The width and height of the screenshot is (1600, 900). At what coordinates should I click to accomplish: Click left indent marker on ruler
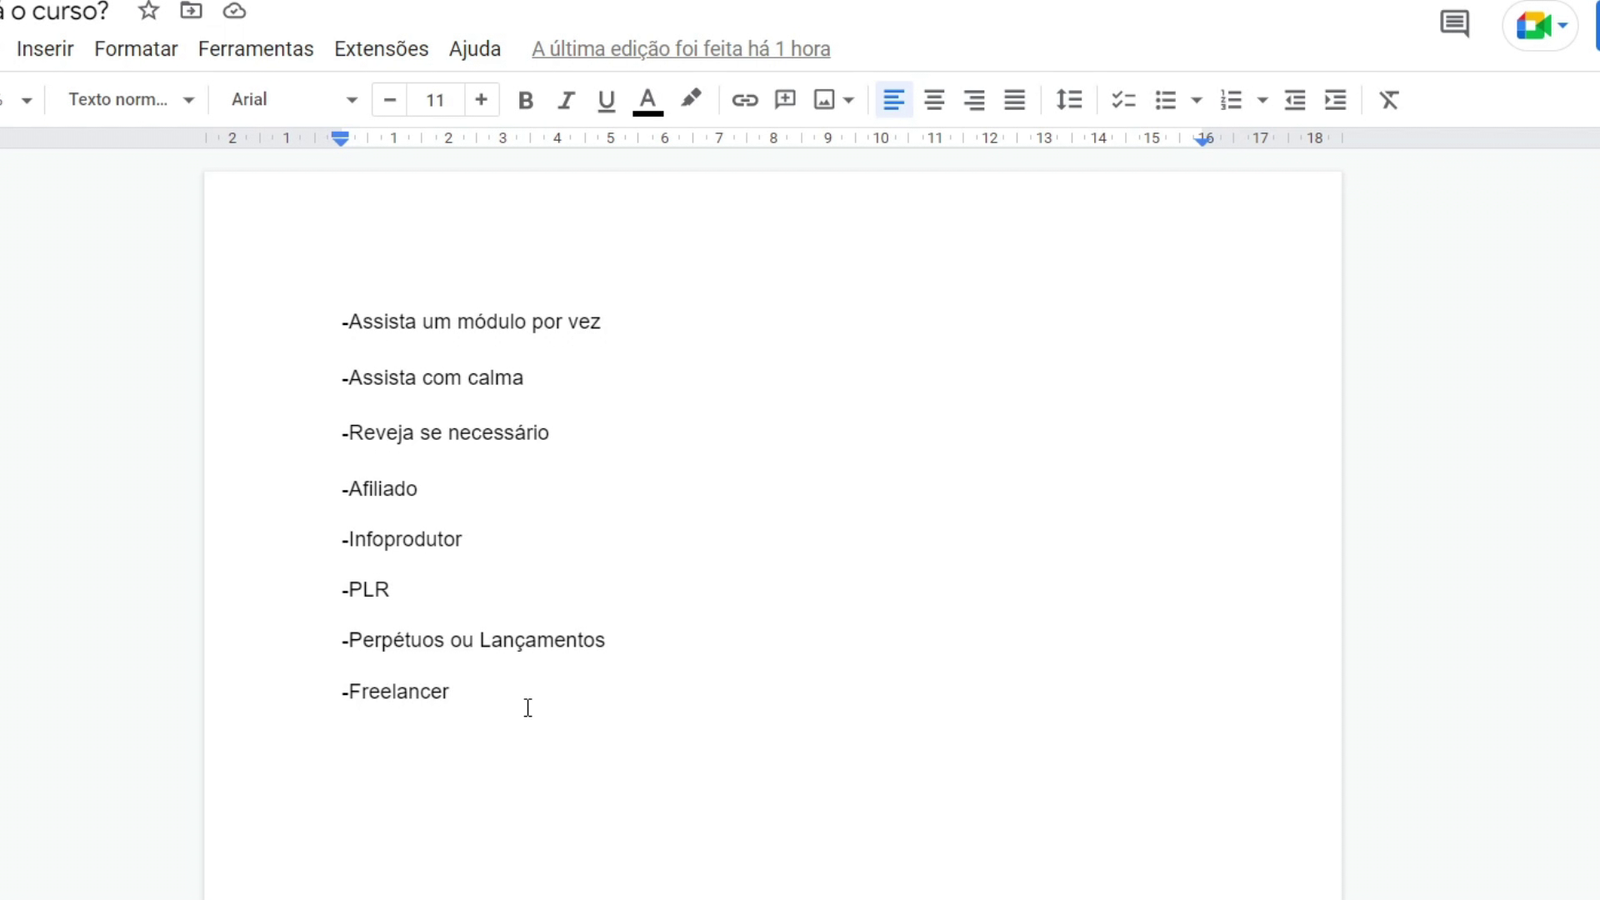click(340, 141)
